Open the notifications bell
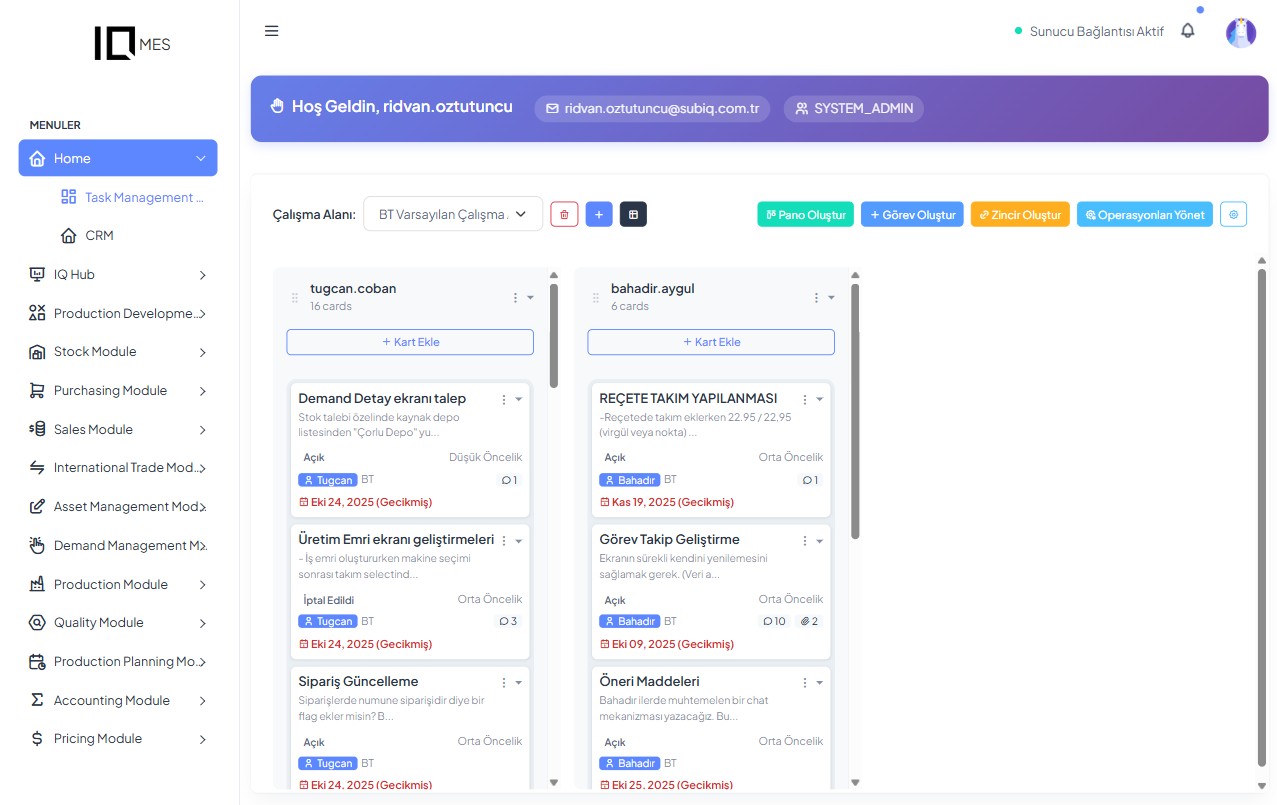 tap(1187, 31)
